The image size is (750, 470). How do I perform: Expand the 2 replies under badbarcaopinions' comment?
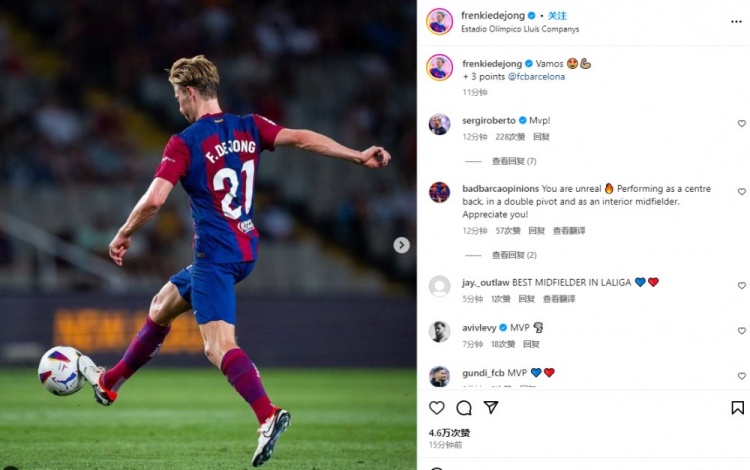tap(514, 255)
